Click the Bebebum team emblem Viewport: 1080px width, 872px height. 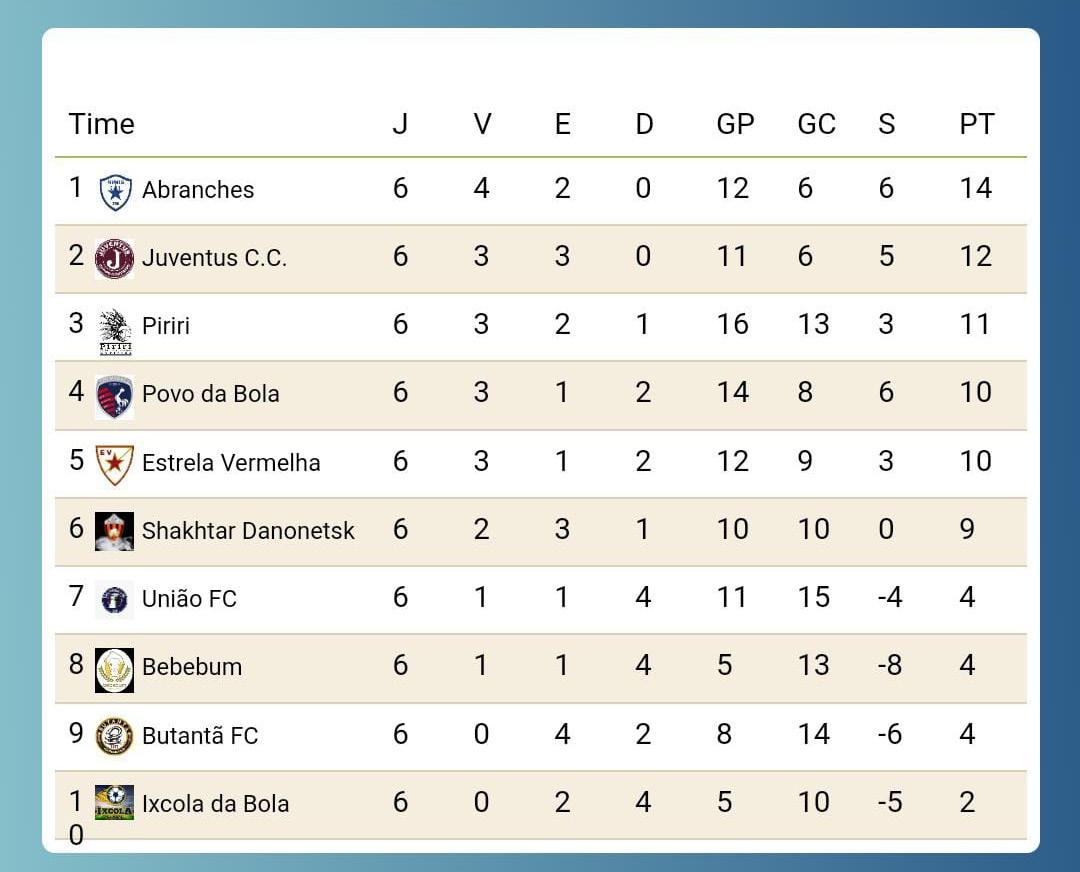114,669
